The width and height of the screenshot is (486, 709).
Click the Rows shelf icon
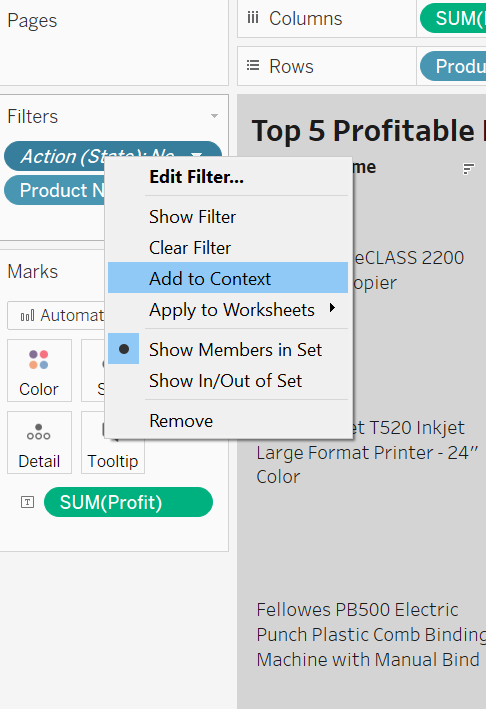point(253,66)
